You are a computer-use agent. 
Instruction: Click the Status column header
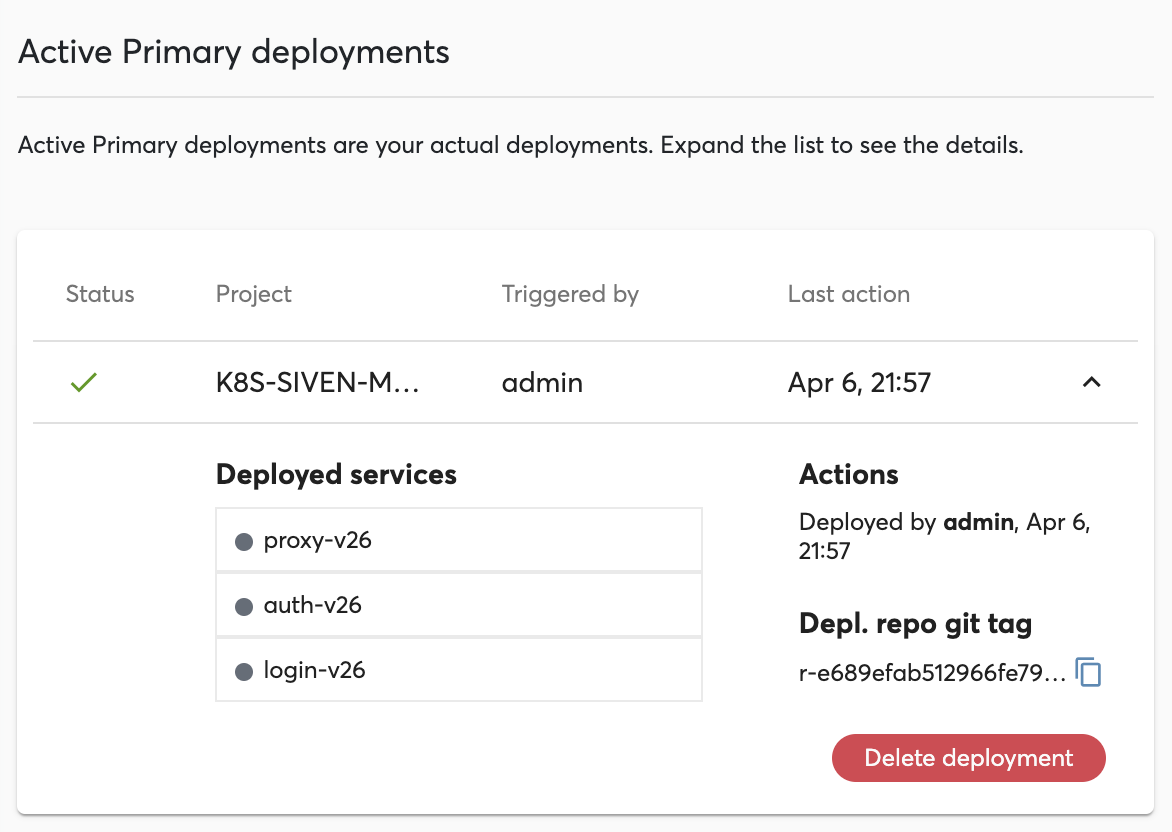click(100, 294)
